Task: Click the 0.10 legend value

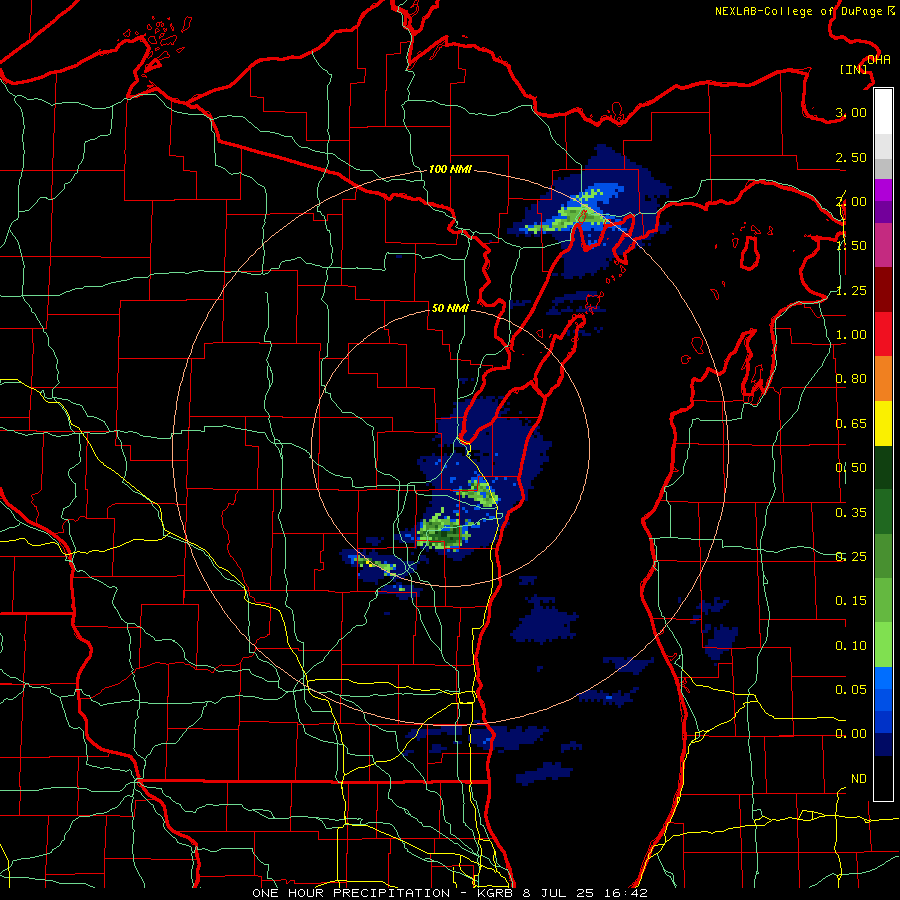Action: coord(851,646)
